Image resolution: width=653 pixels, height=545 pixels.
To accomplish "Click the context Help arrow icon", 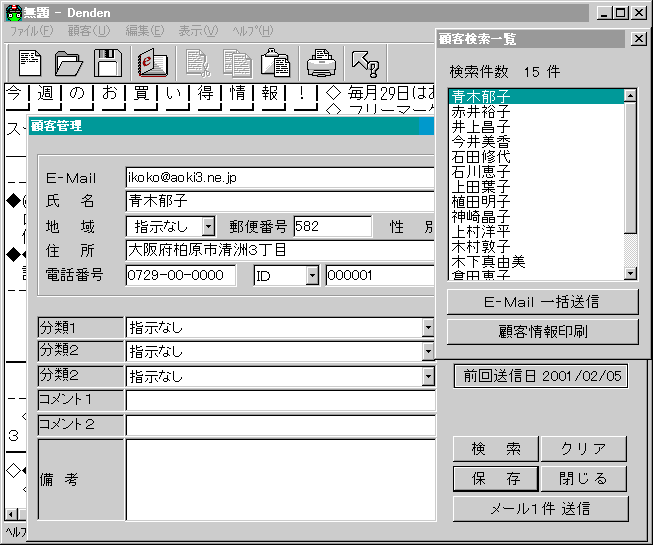I will click(x=365, y=63).
